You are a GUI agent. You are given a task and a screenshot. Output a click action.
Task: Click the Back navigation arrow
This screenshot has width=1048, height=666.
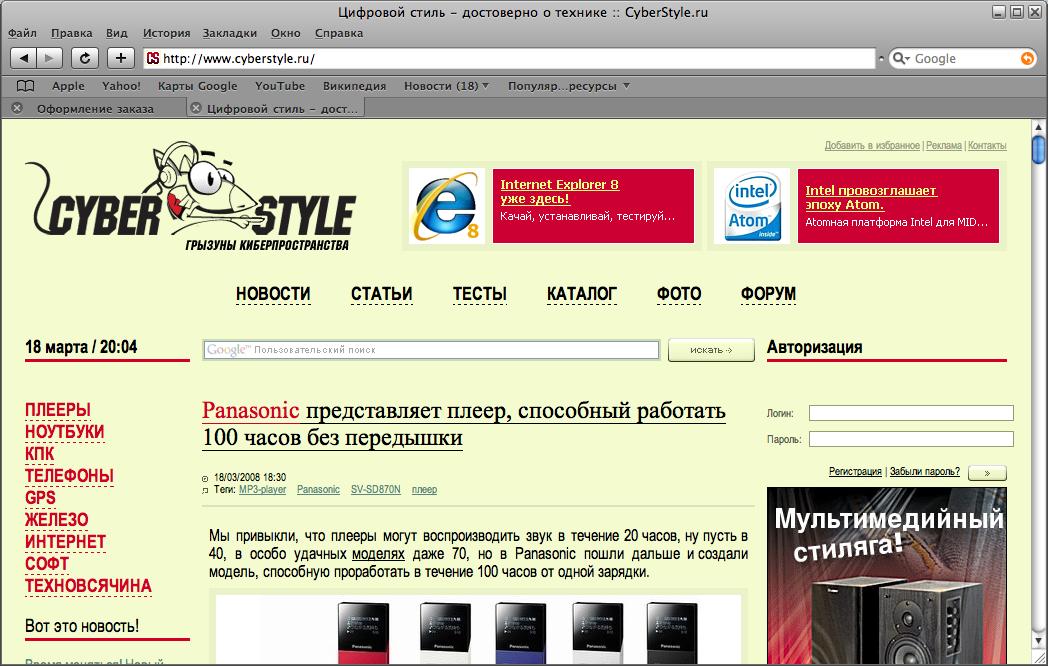point(25,57)
